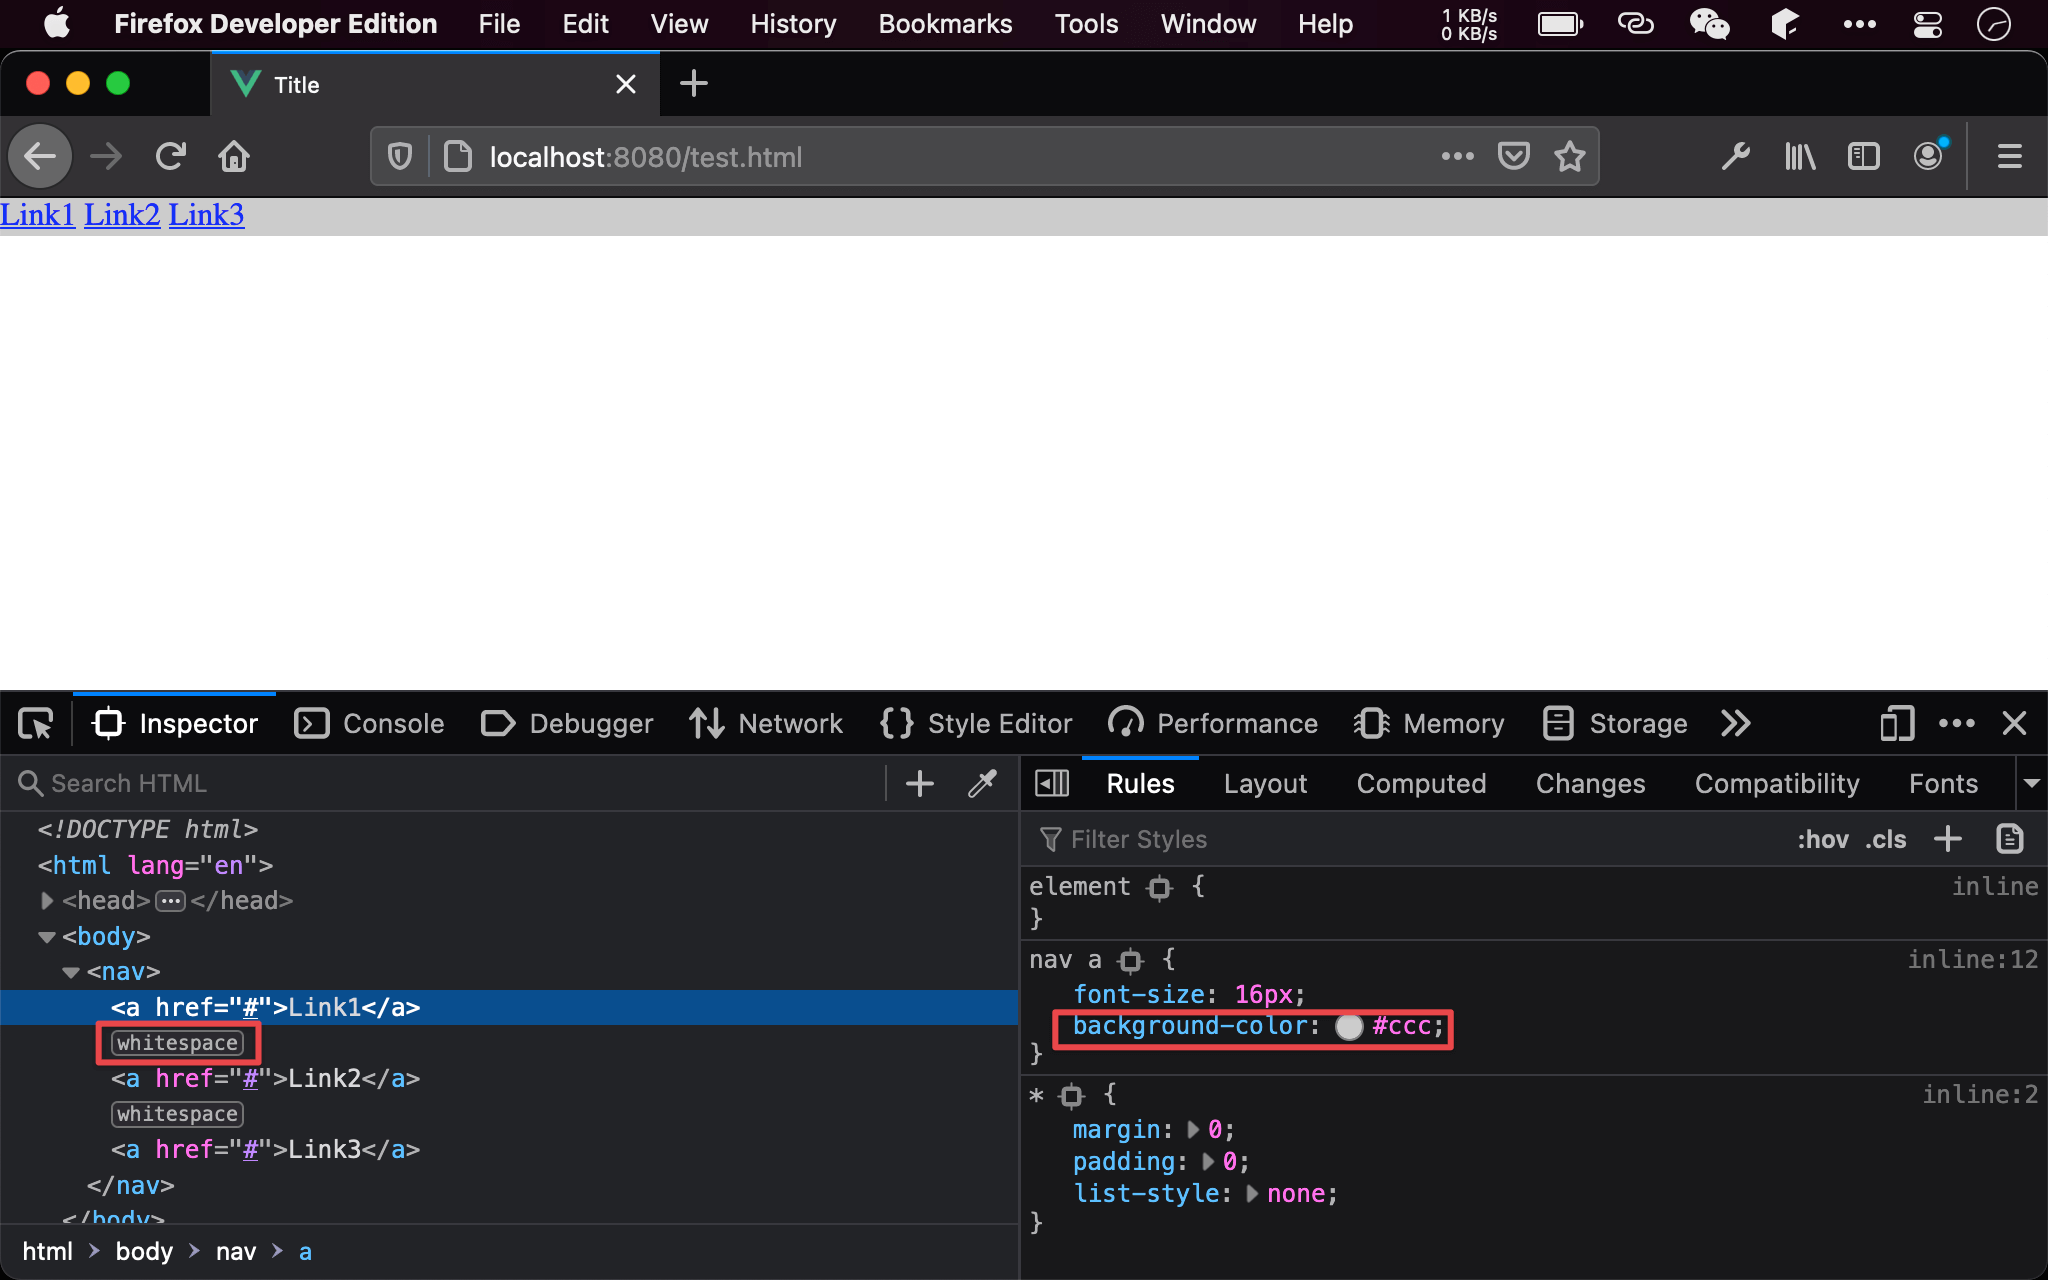
Task: Expand the body element in inspector
Action: (x=49, y=935)
